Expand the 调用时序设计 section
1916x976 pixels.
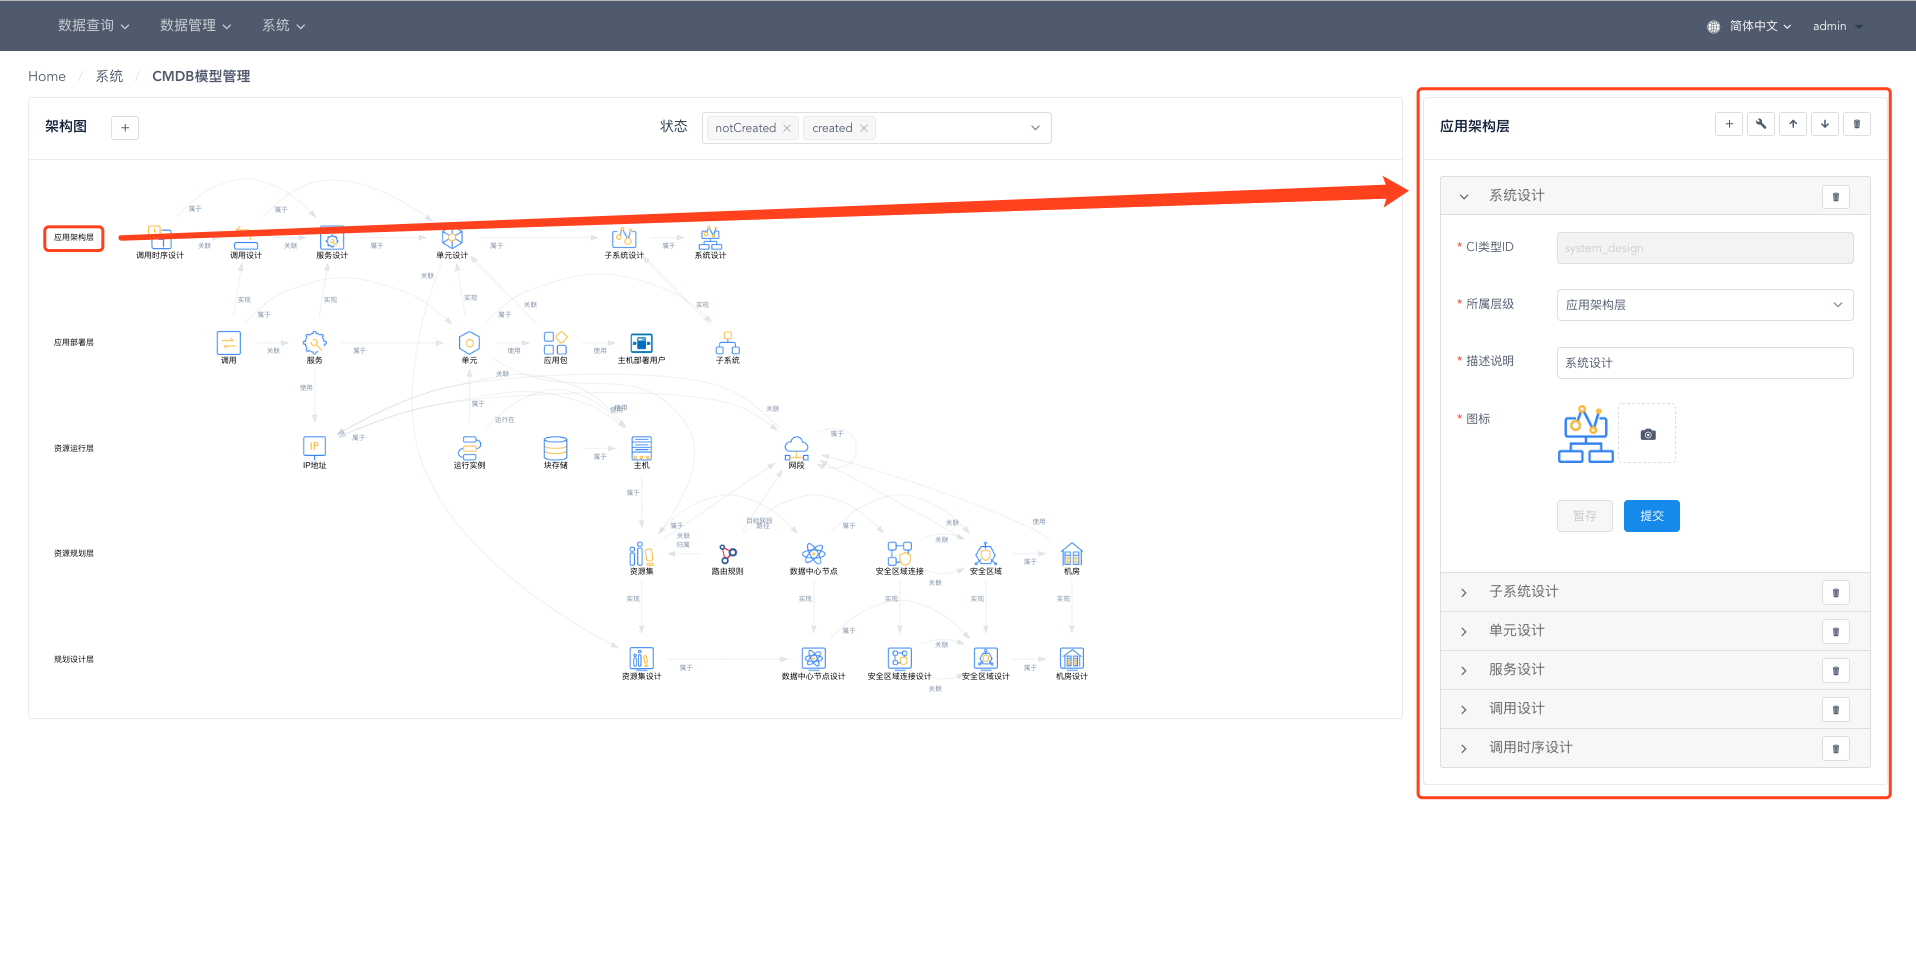click(1464, 748)
